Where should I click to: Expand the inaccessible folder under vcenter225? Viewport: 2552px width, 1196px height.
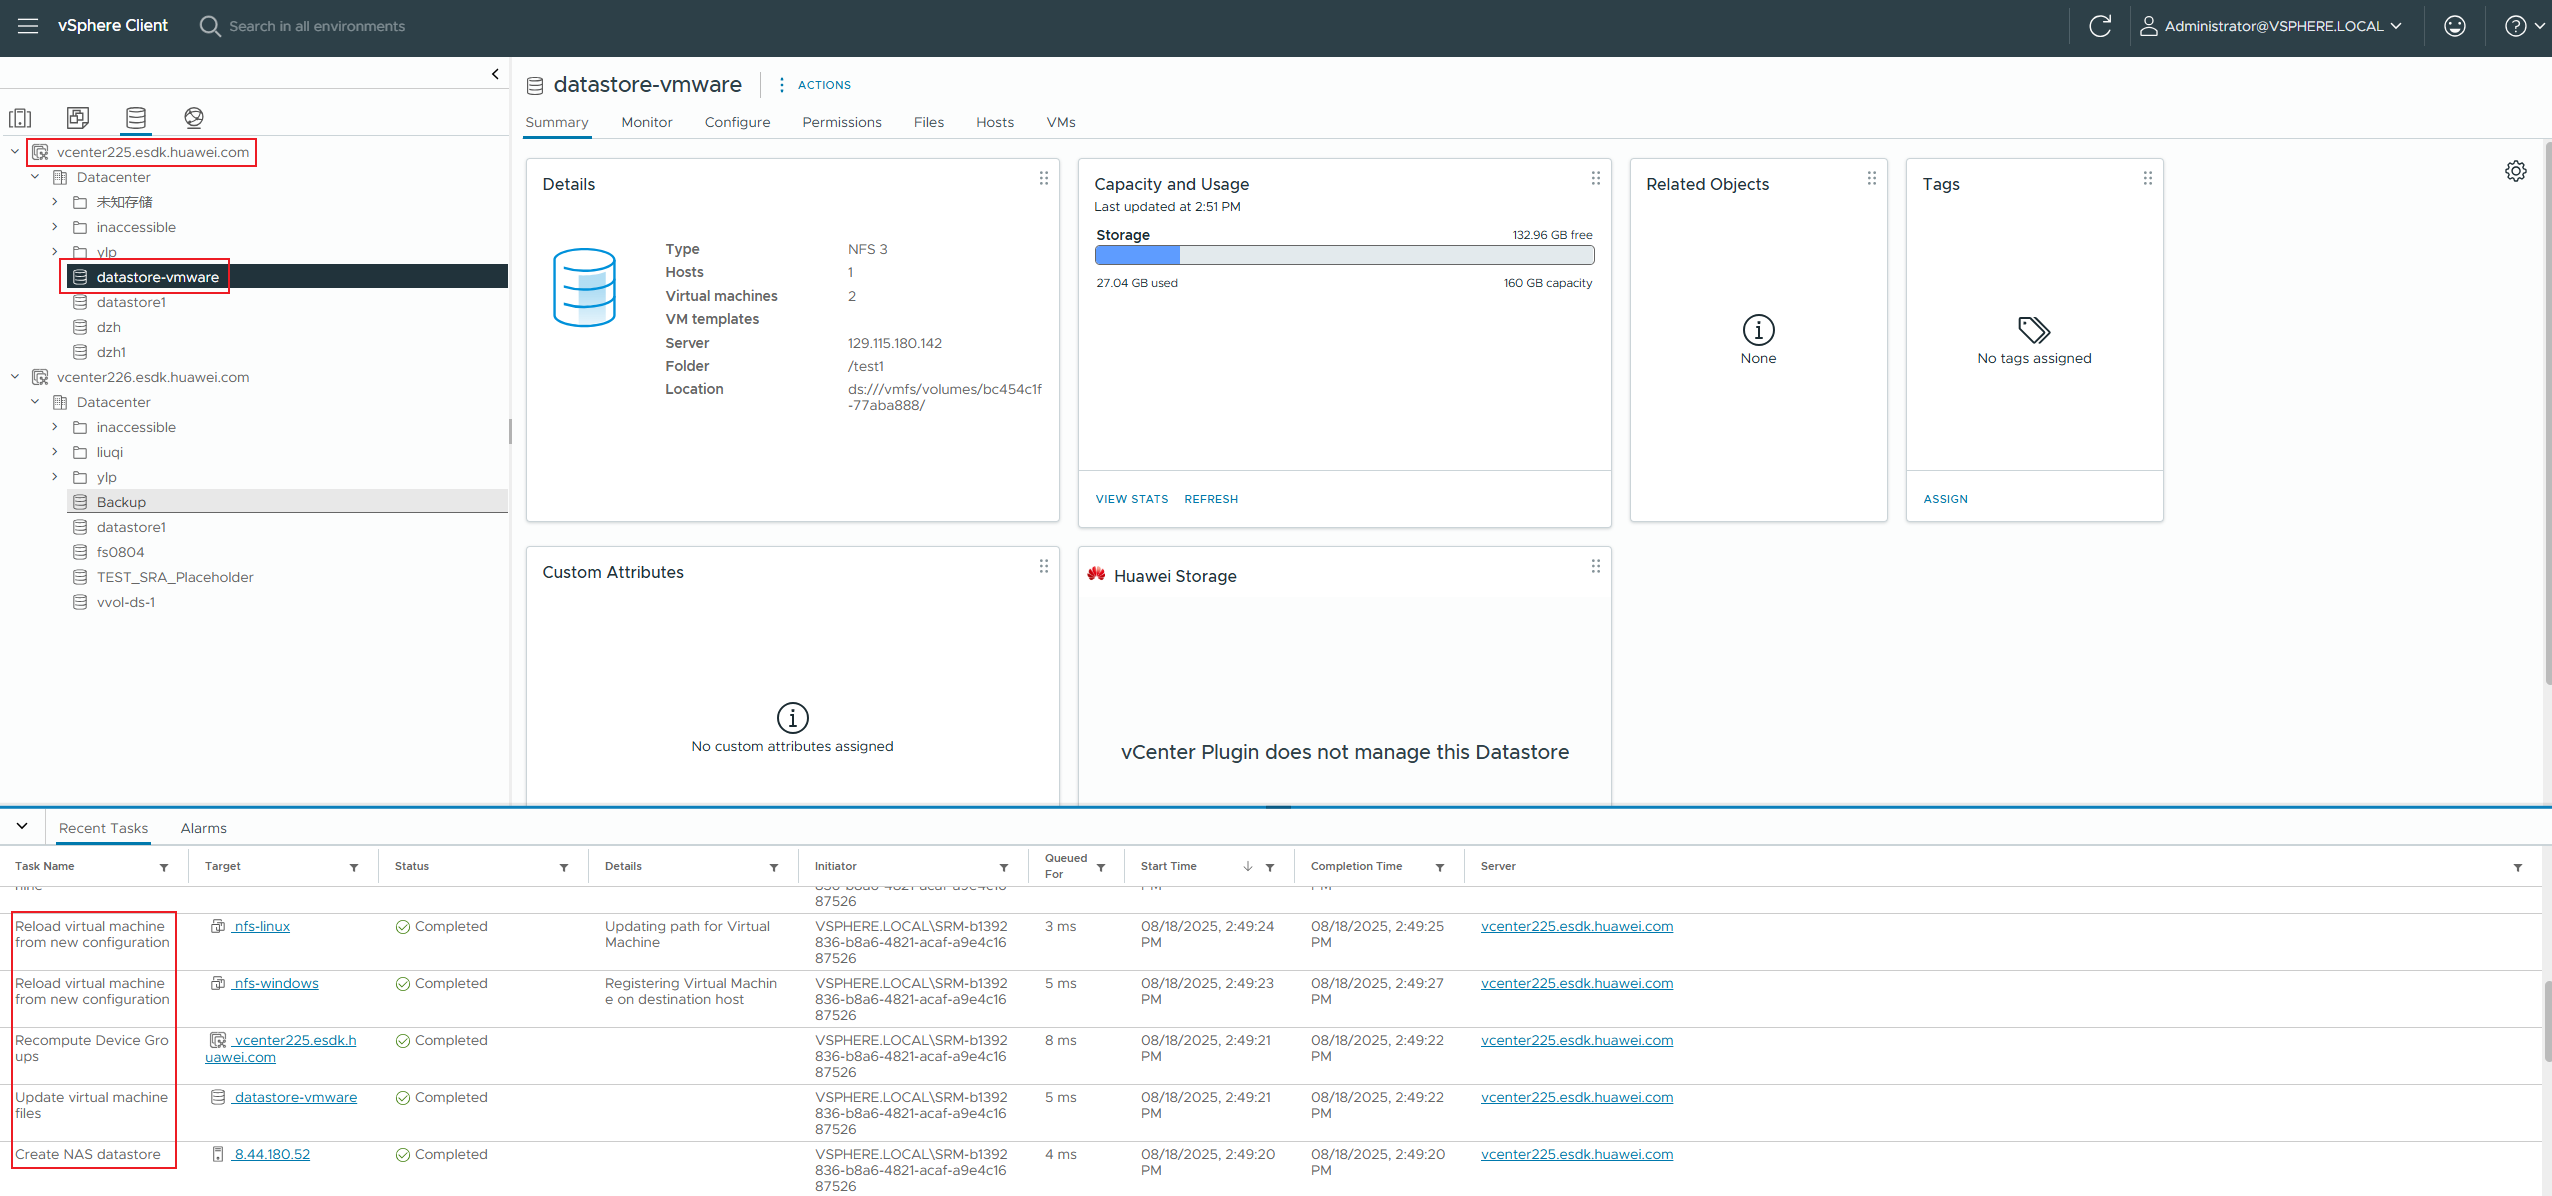click(x=55, y=227)
